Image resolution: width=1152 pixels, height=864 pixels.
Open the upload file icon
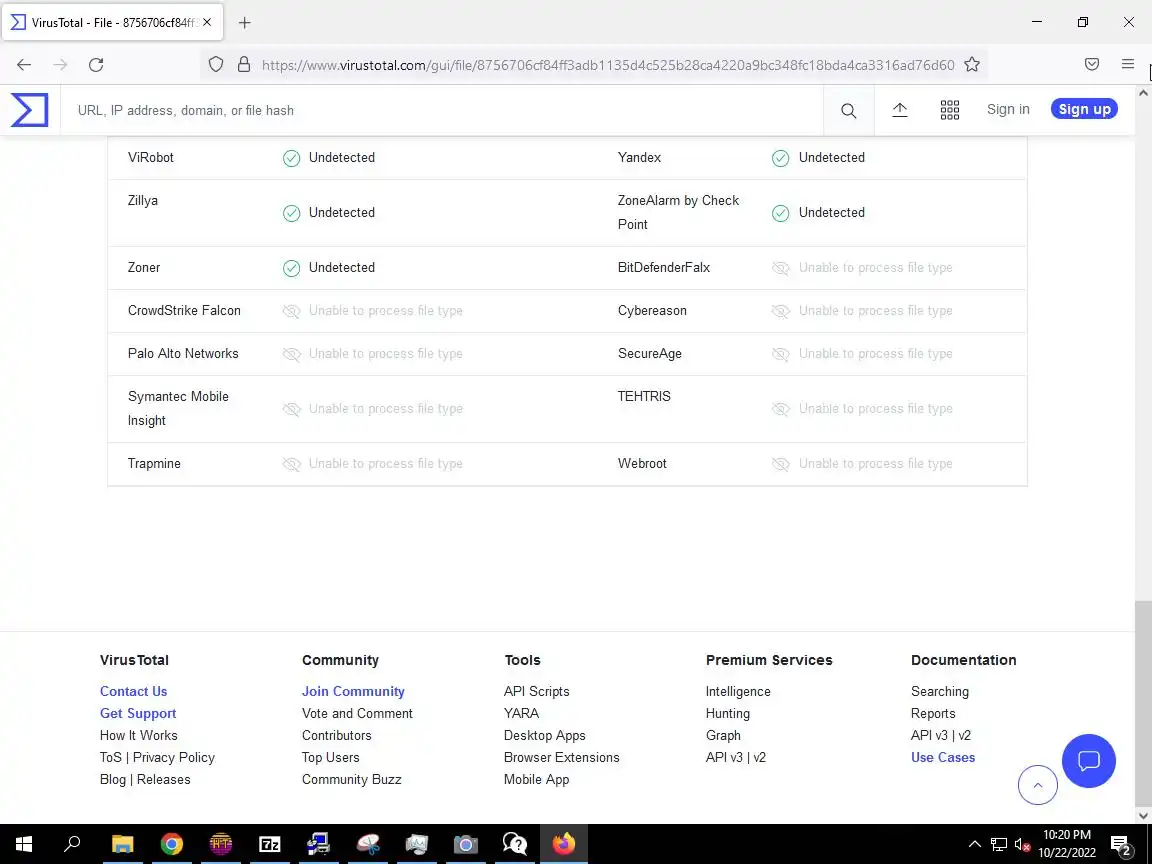900,110
